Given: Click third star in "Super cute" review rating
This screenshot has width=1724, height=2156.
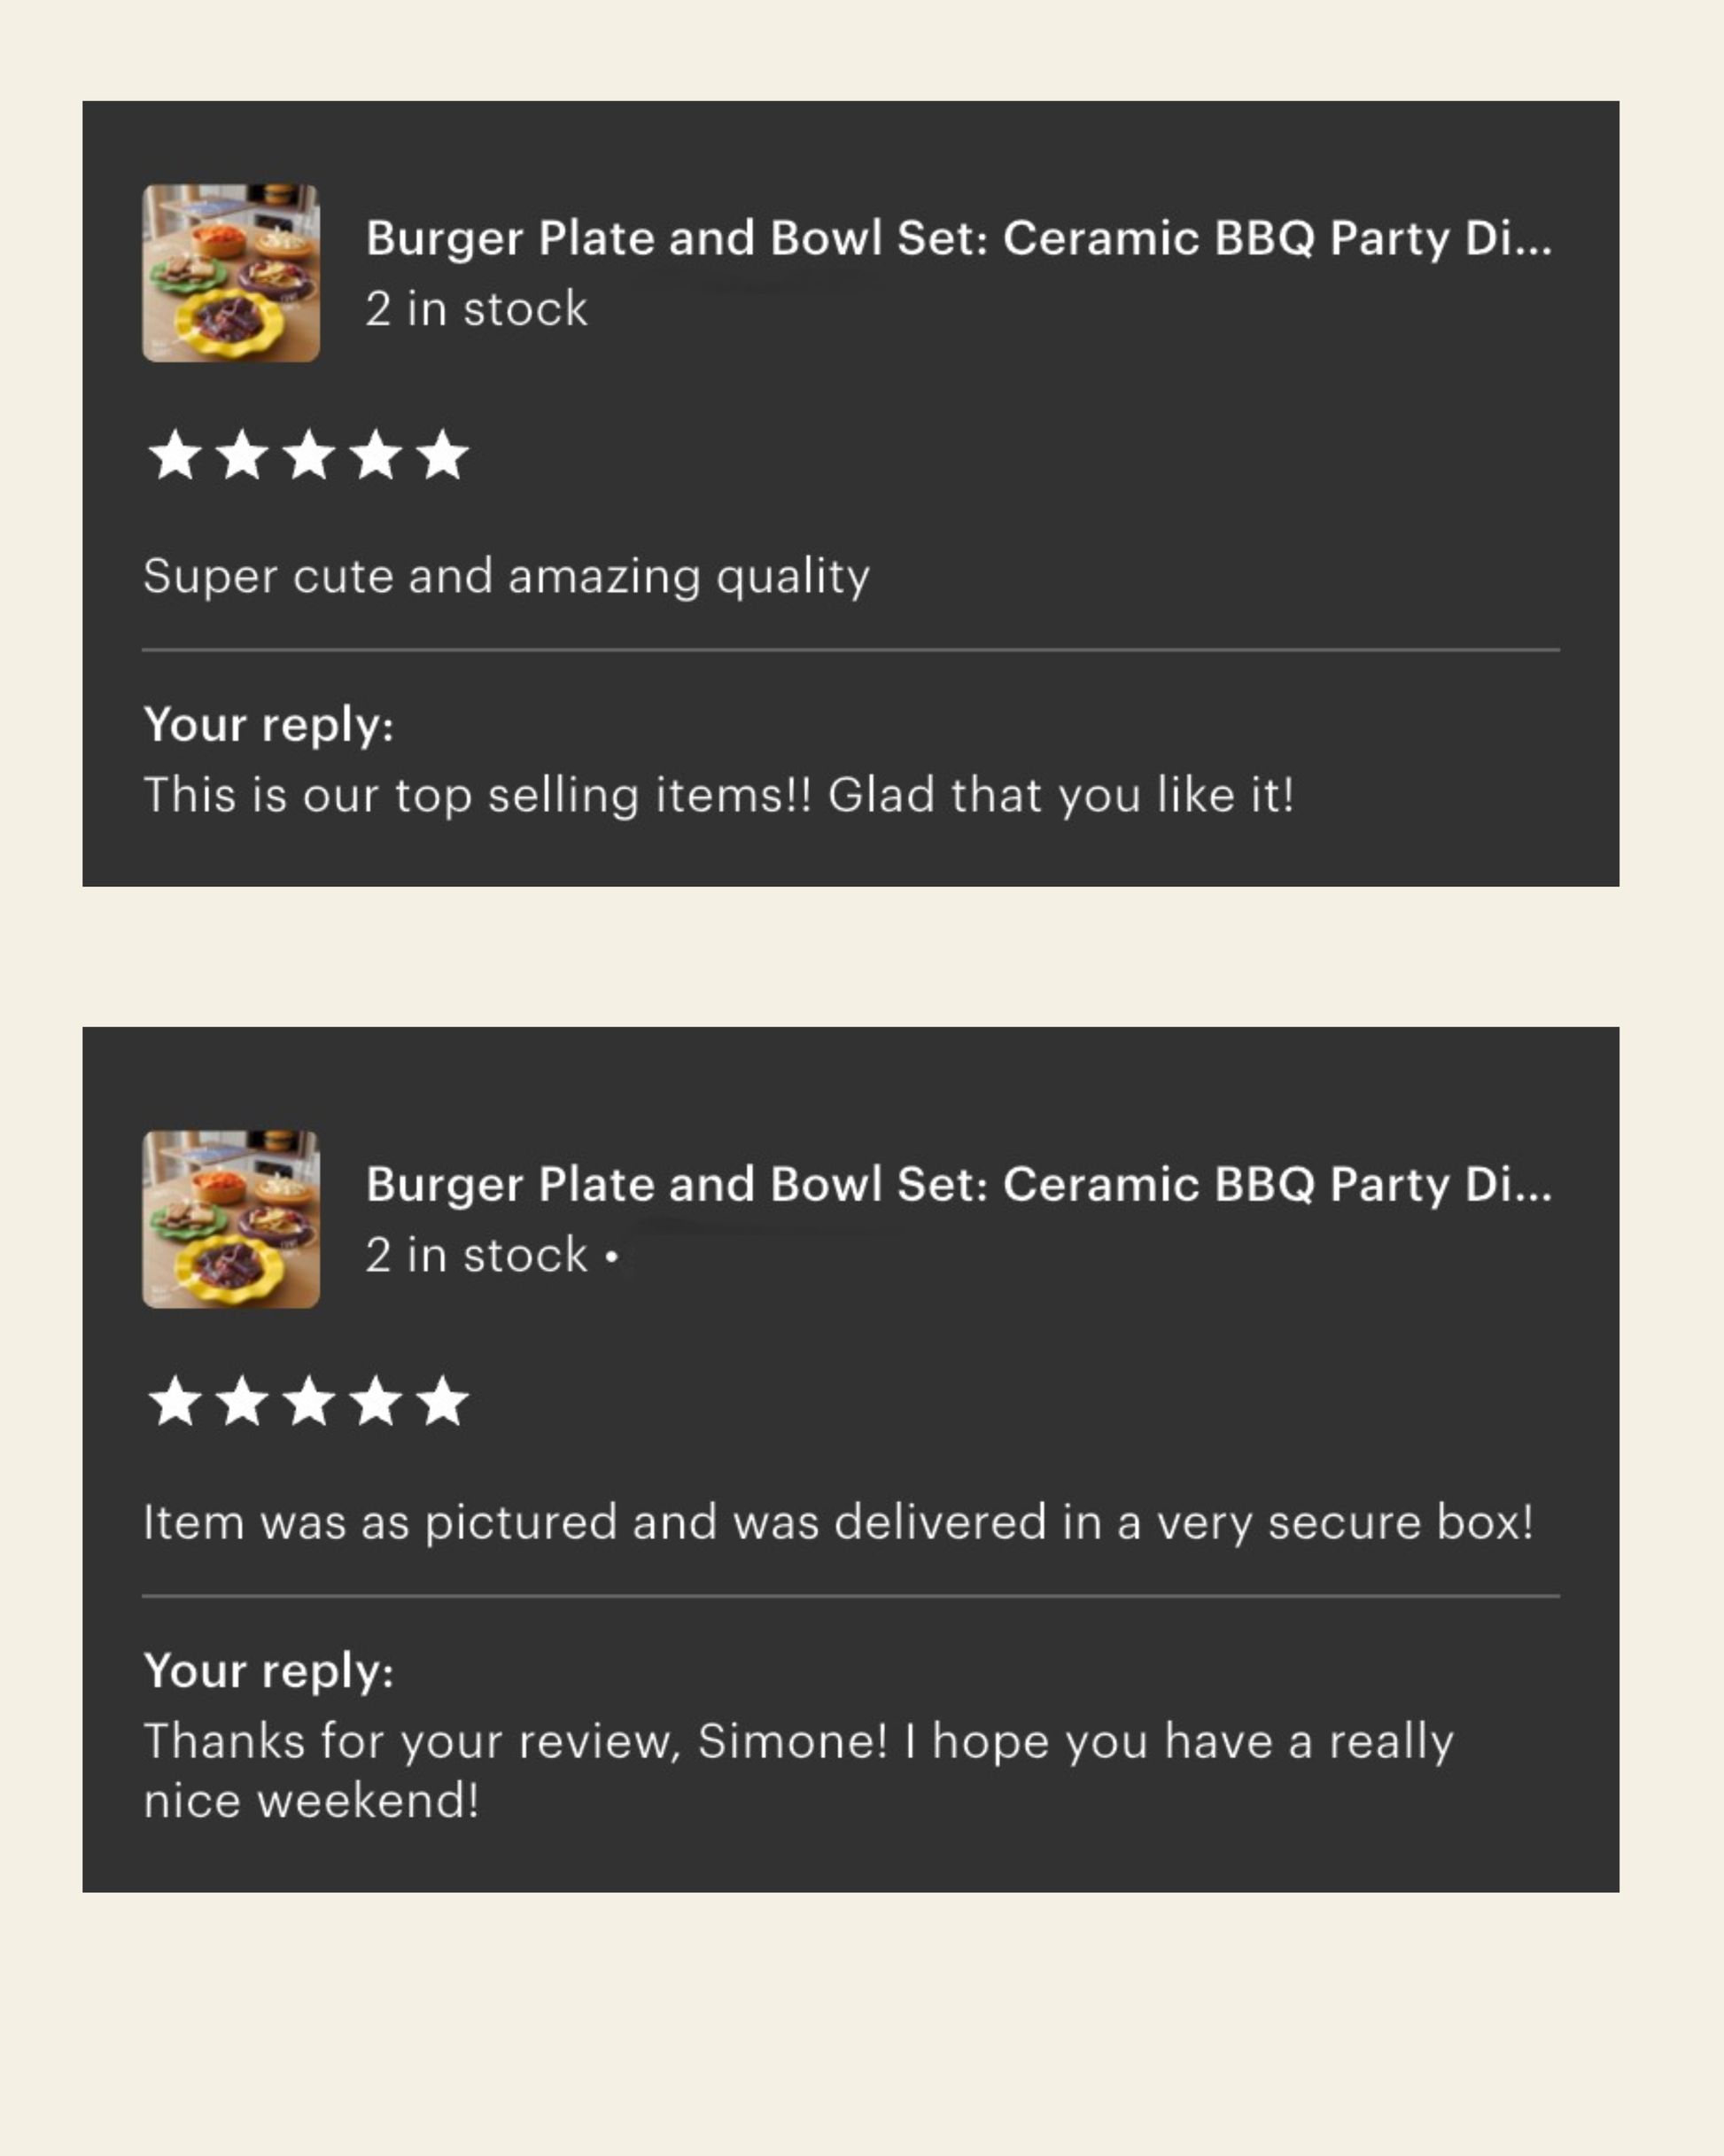Looking at the screenshot, I should (x=309, y=455).
